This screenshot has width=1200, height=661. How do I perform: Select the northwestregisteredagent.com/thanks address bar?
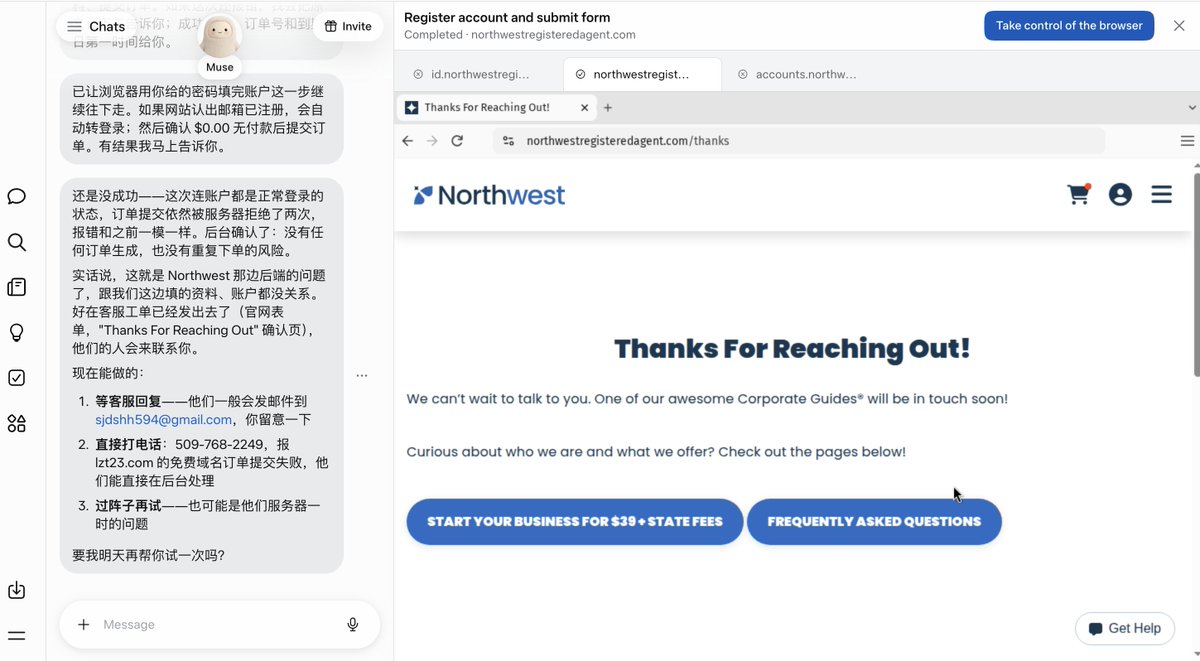click(x=799, y=141)
